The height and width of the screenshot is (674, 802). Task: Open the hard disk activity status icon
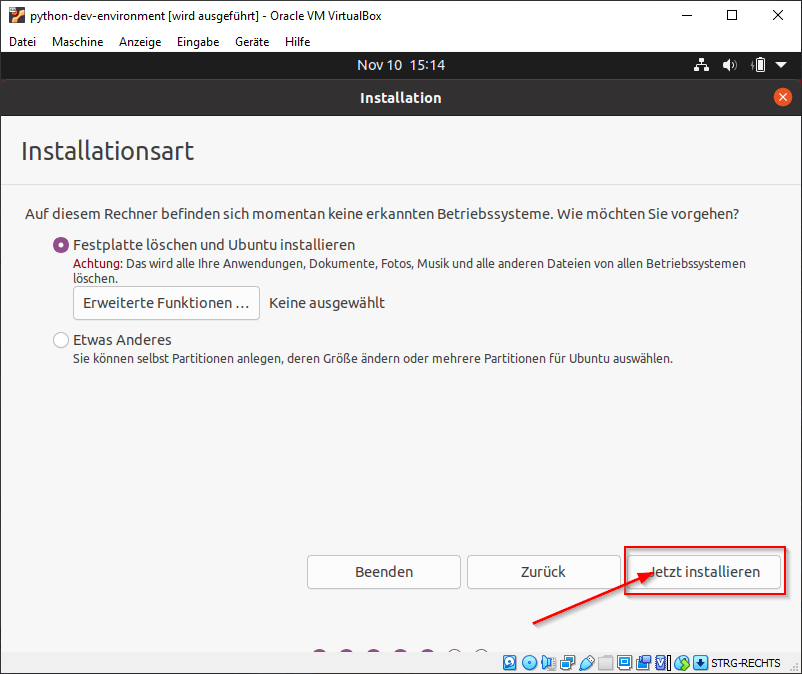pyautogui.click(x=508, y=663)
